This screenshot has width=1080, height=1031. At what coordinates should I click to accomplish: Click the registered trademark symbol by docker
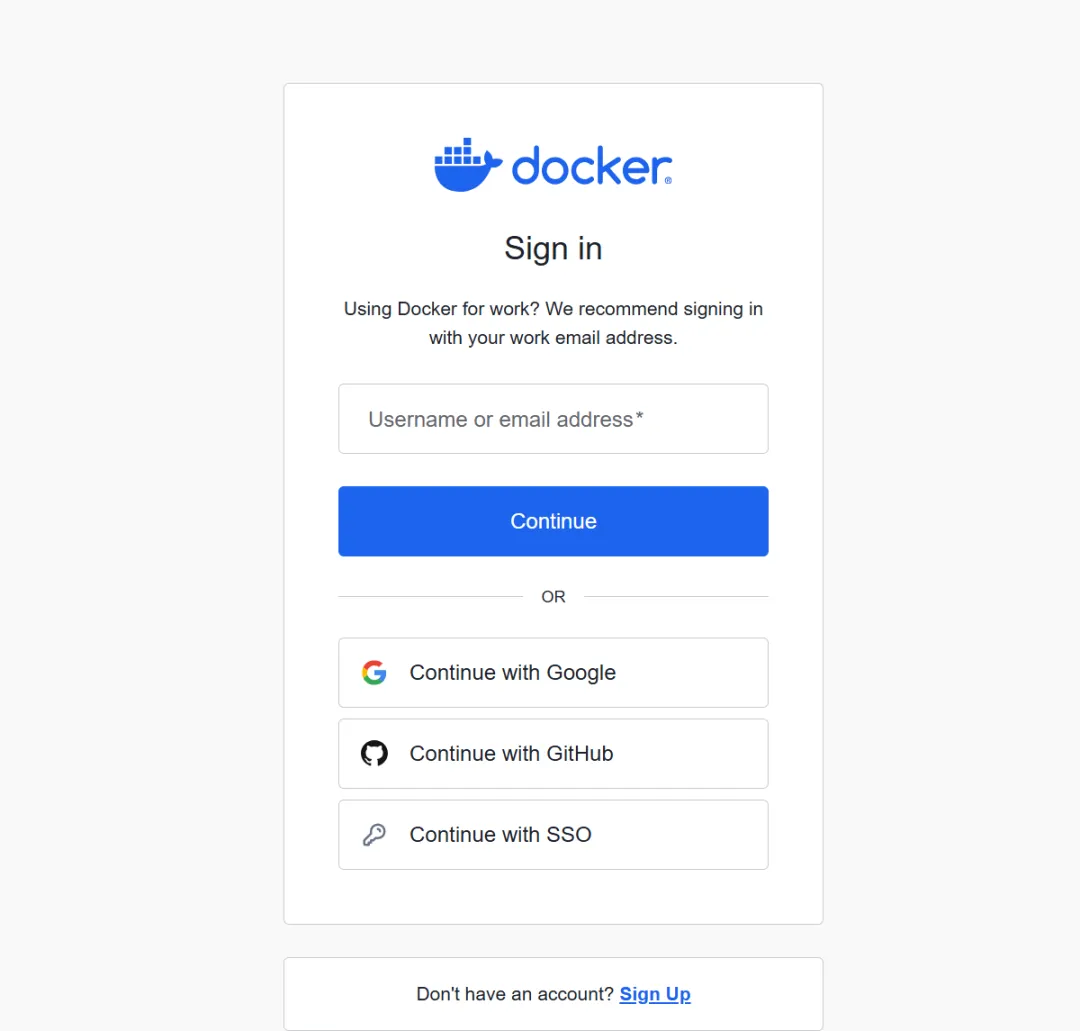pos(668,181)
